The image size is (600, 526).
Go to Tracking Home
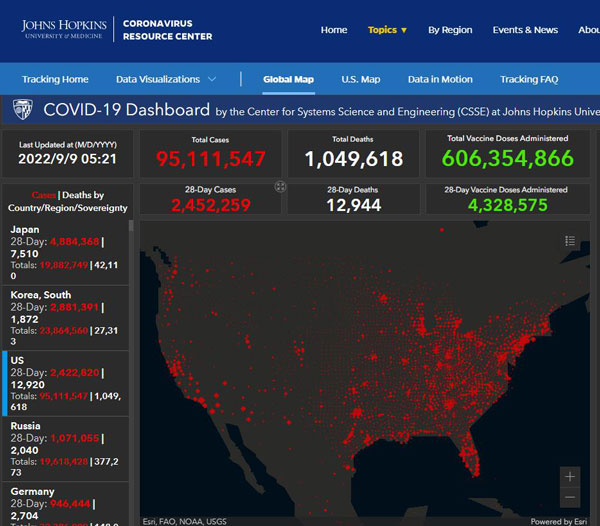click(x=55, y=79)
